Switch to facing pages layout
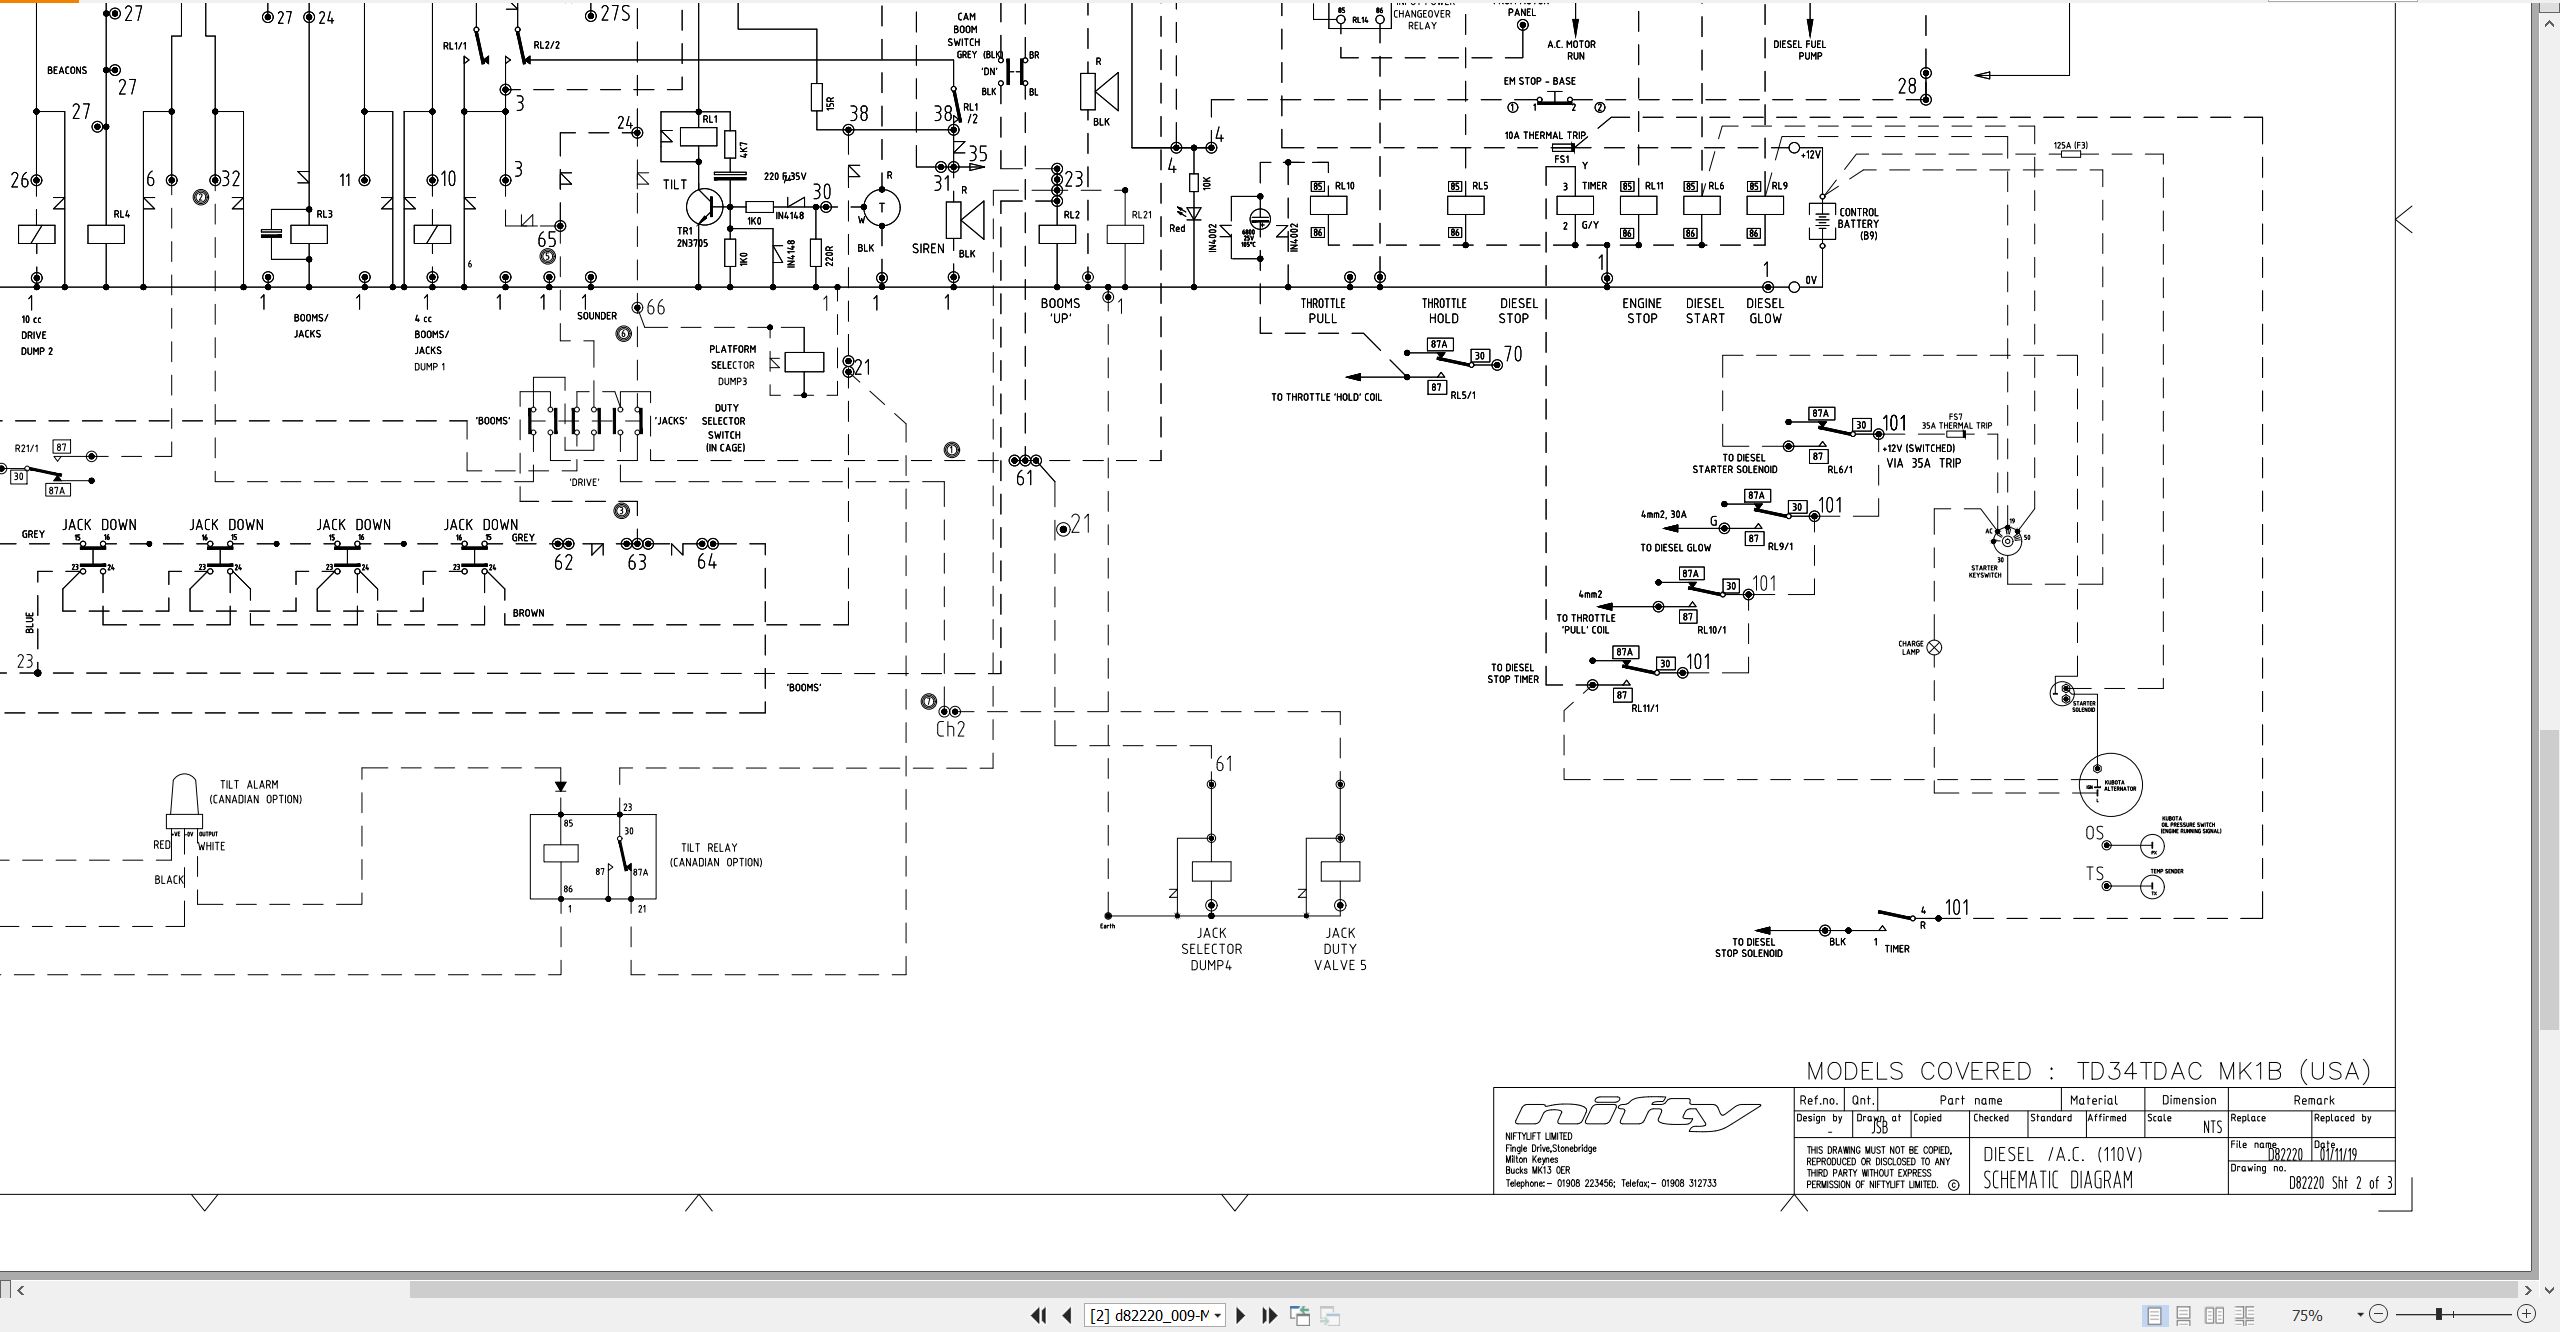Screen dimensions: 2560x1332 pos(2215,1316)
